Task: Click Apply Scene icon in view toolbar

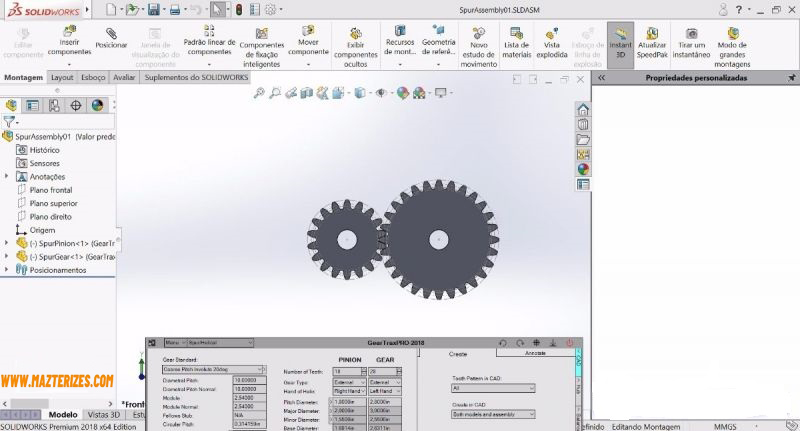Action: tap(419, 93)
